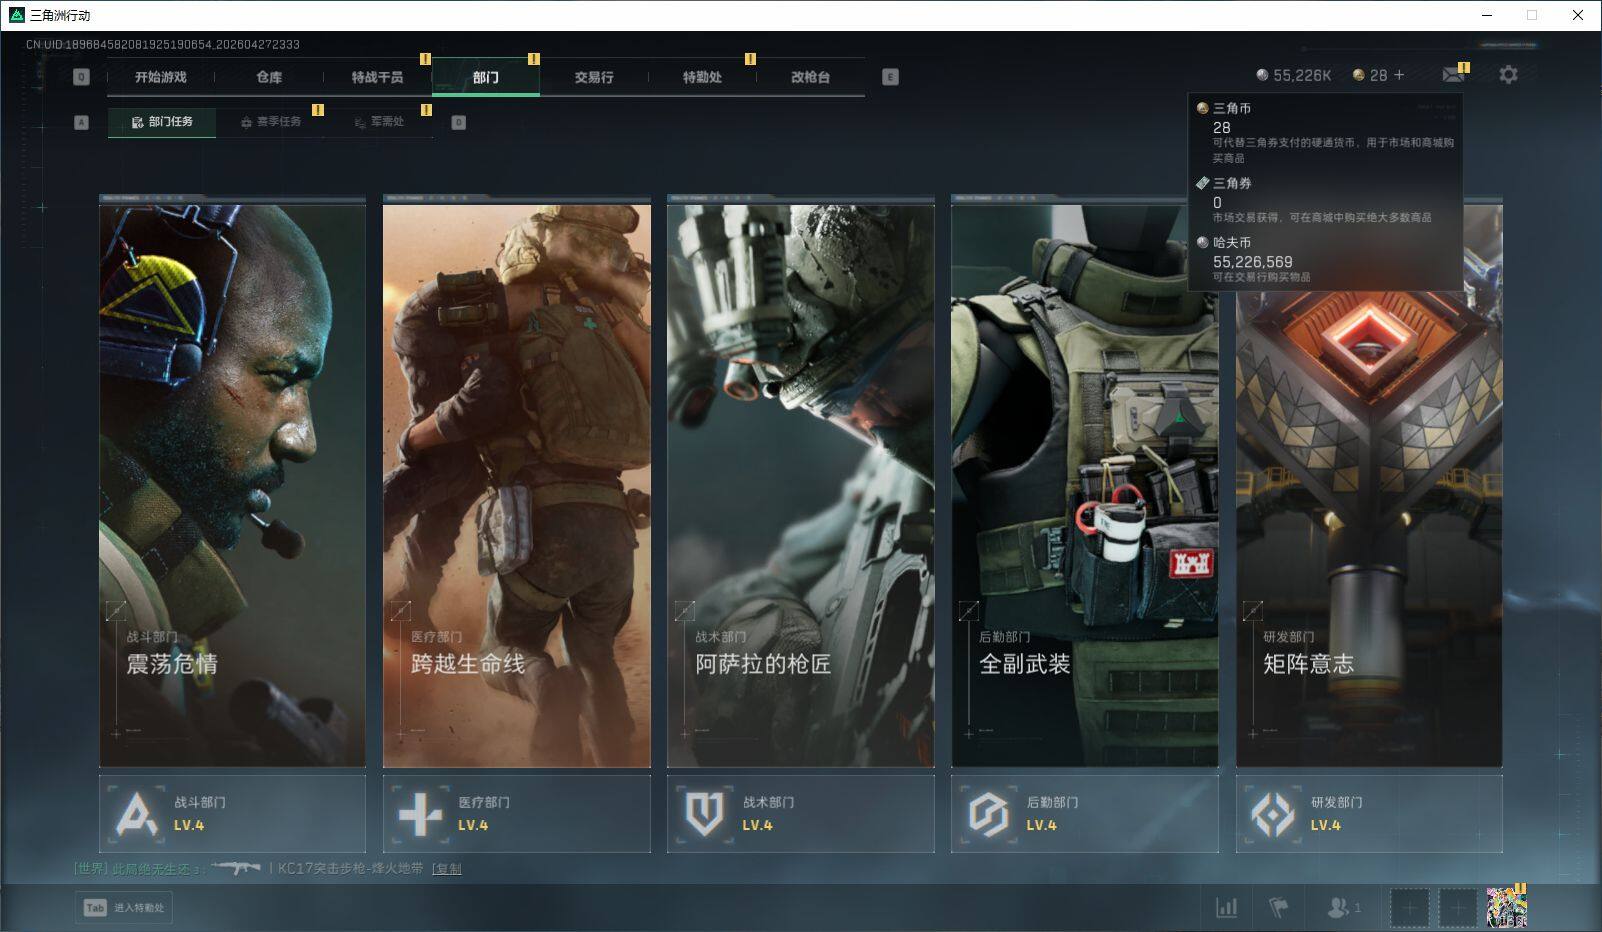
Task: Click the first empty squad slot
Action: tap(1409, 907)
